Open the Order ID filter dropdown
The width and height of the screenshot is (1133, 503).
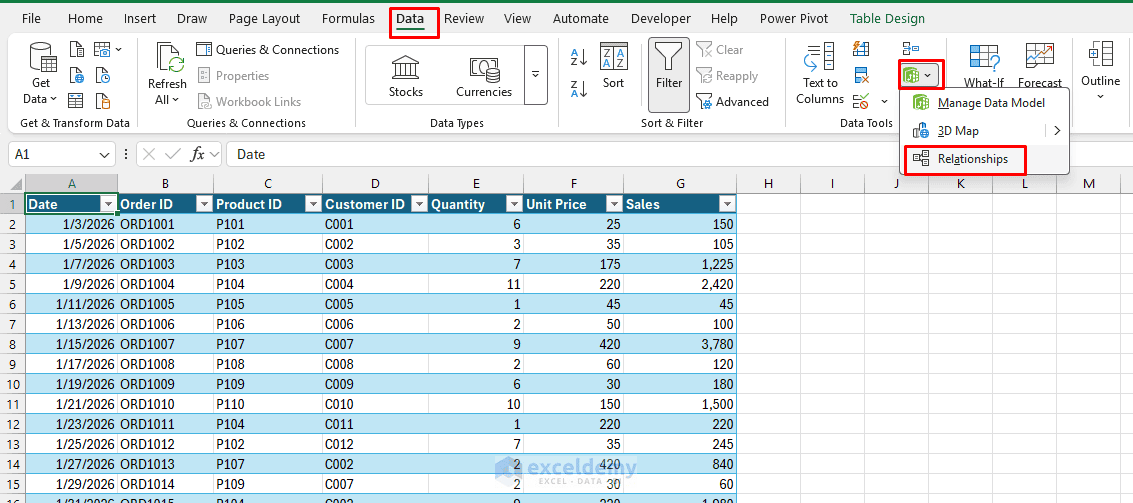coord(204,205)
